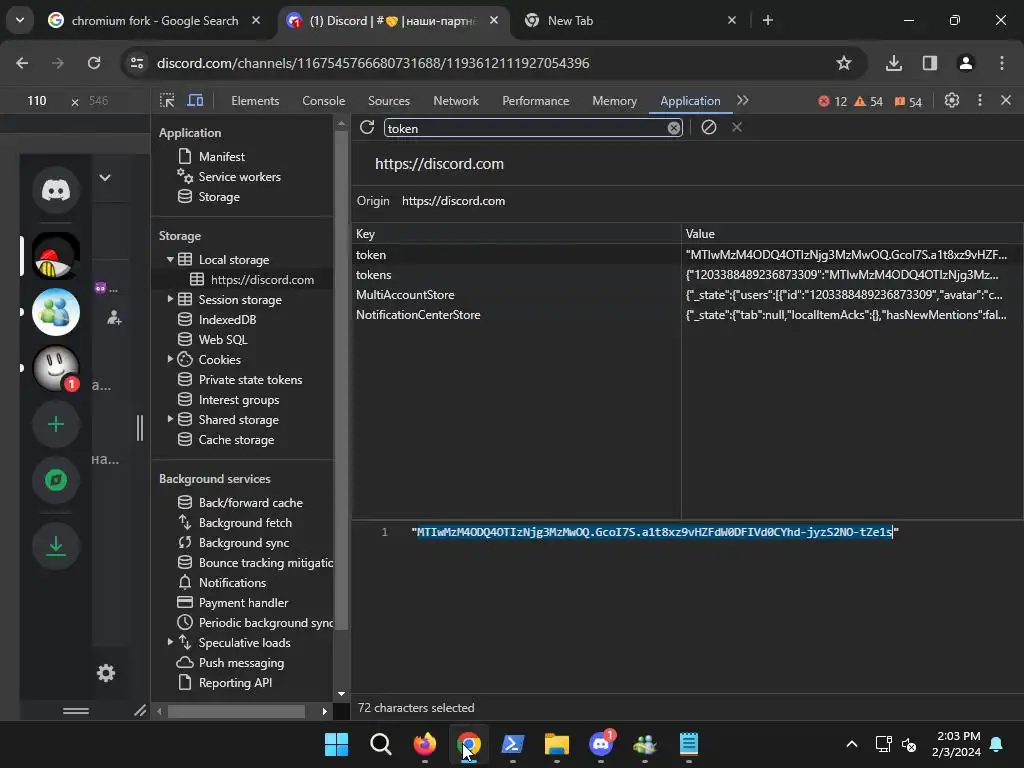Expand the Shared storage tree node
Image resolution: width=1024 pixels, height=768 pixels.
point(170,419)
